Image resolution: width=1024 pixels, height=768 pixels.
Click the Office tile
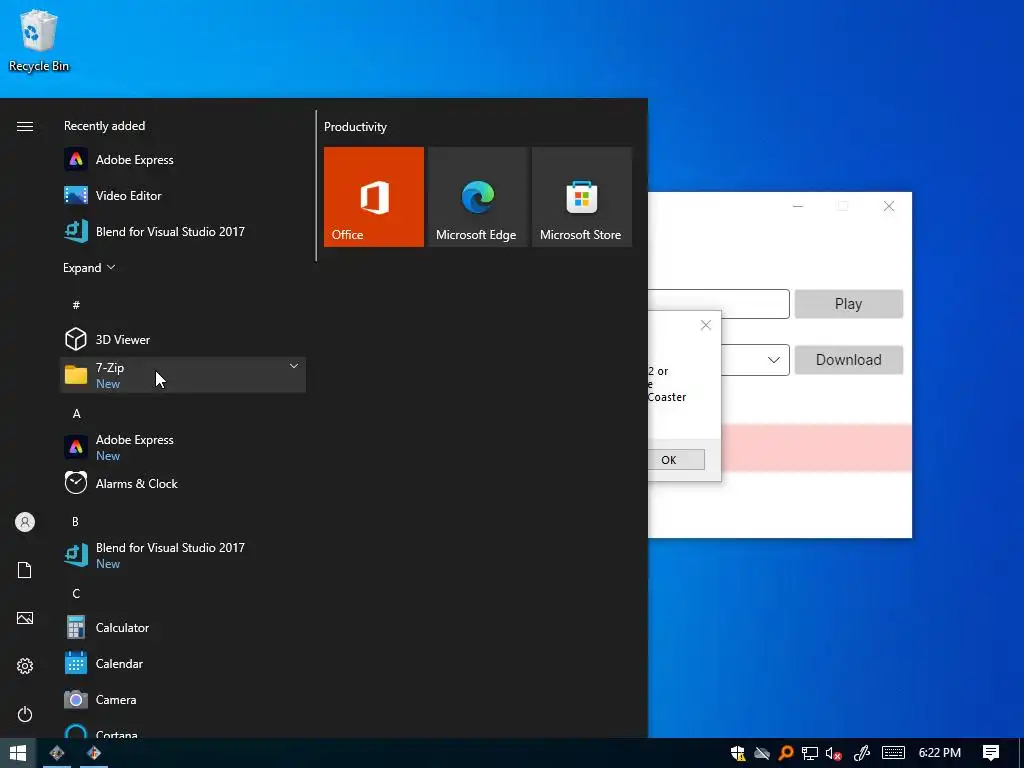click(x=374, y=197)
